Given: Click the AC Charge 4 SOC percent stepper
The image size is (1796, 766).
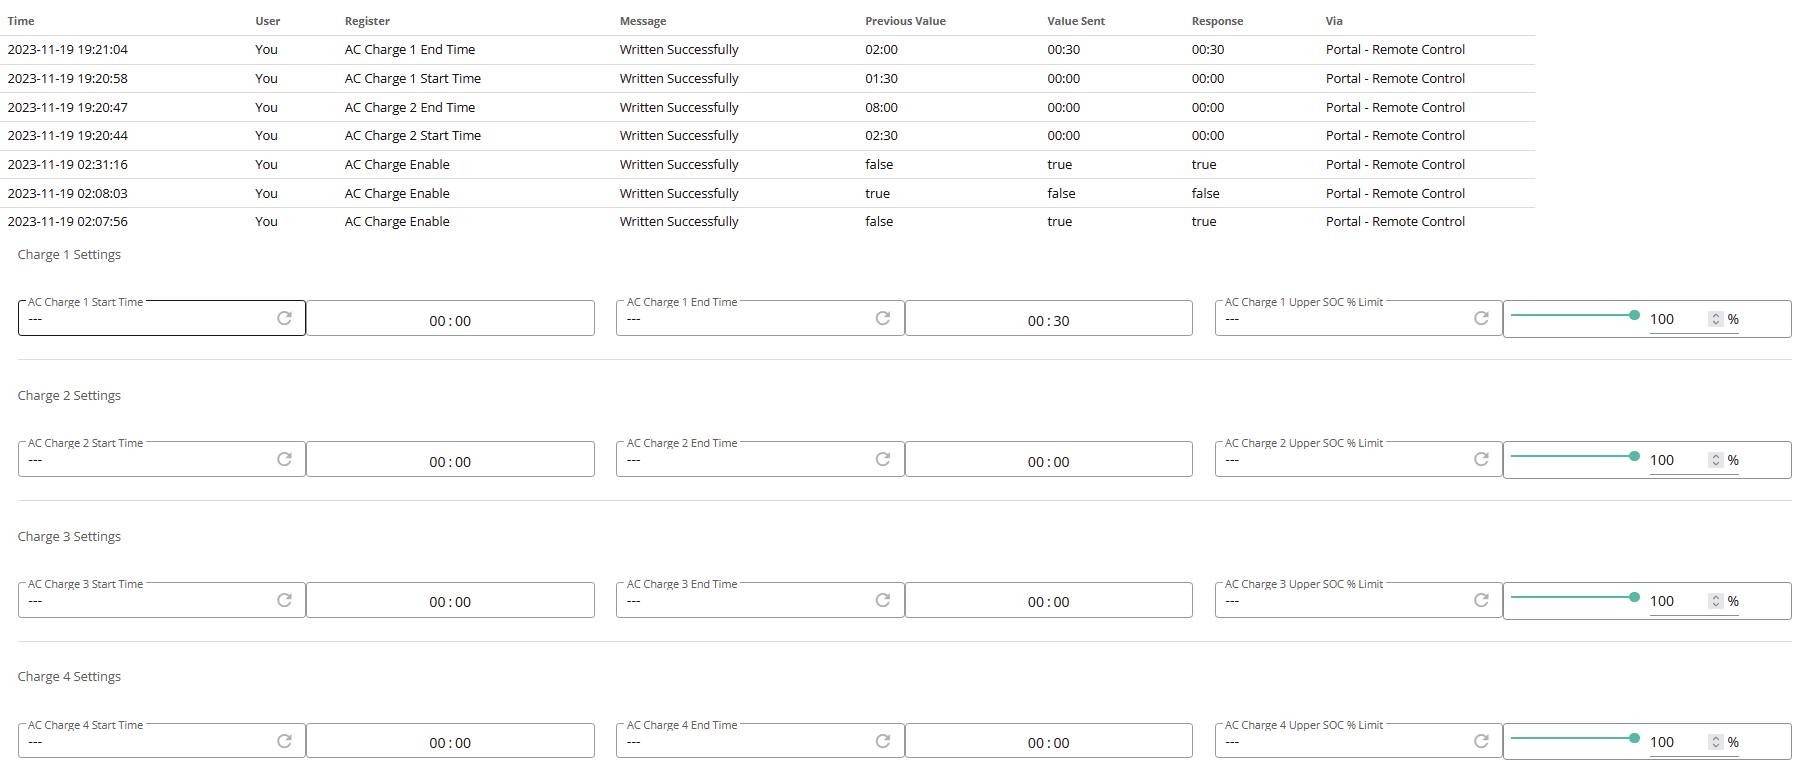Looking at the screenshot, I should coord(1716,742).
